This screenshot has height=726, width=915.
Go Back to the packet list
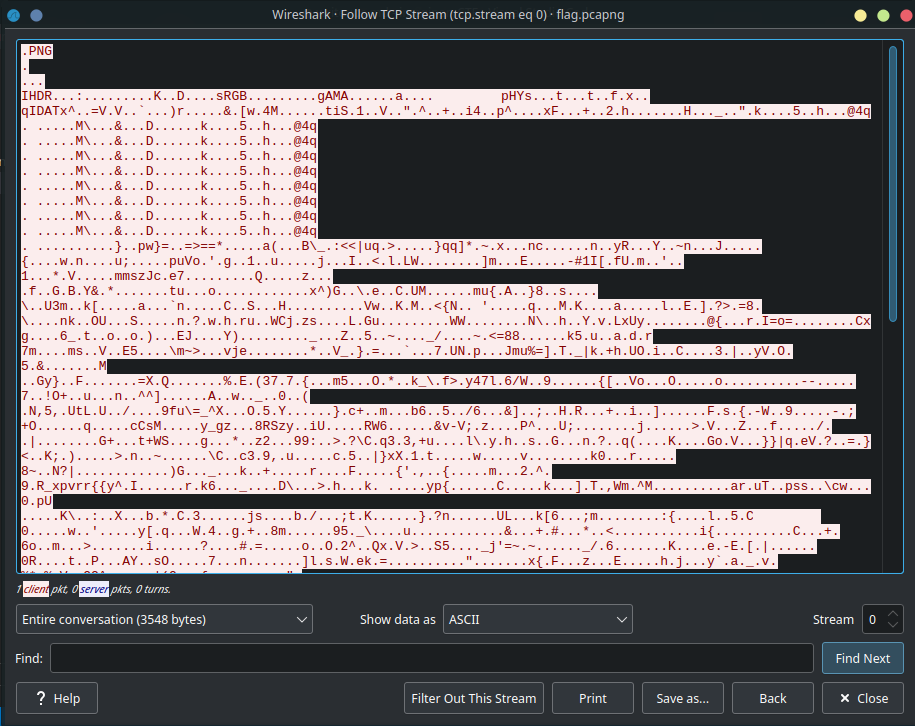coord(772,698)
